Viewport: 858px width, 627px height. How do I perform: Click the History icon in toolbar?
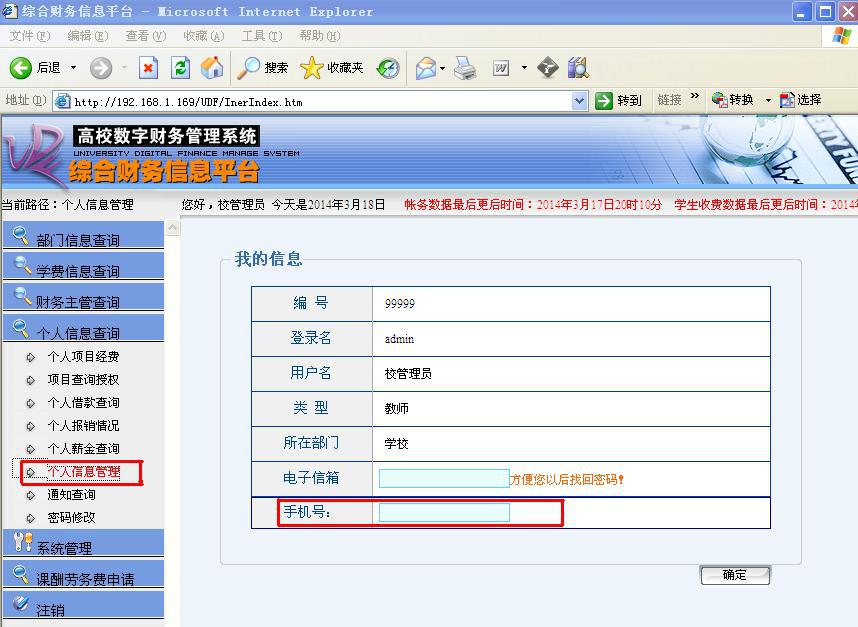pyautogui.click(x=388, y=68)
